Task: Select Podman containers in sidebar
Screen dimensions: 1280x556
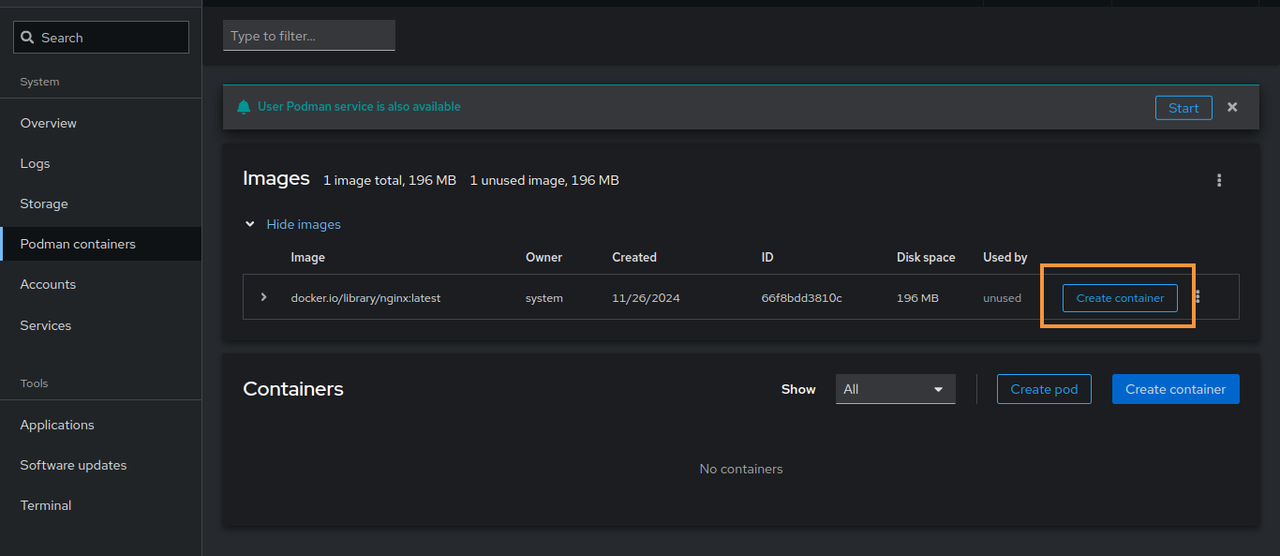Action: coord(100,244)
